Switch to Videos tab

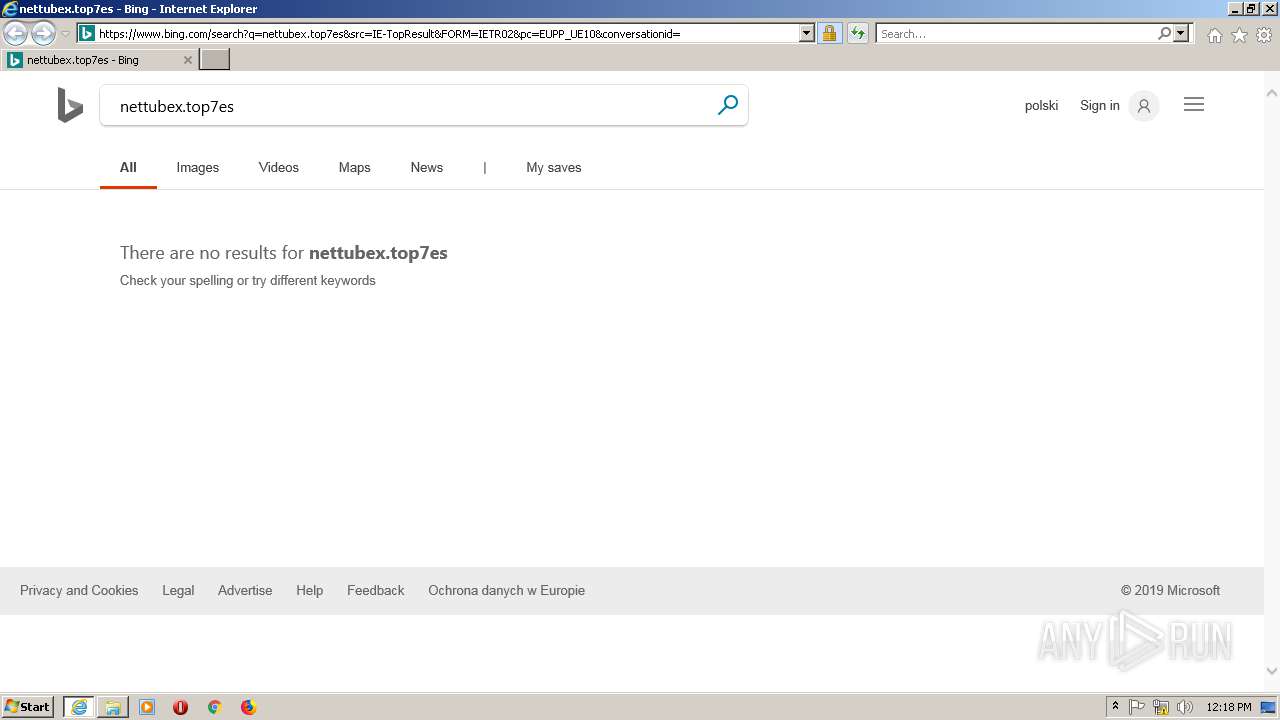[279, 167]
